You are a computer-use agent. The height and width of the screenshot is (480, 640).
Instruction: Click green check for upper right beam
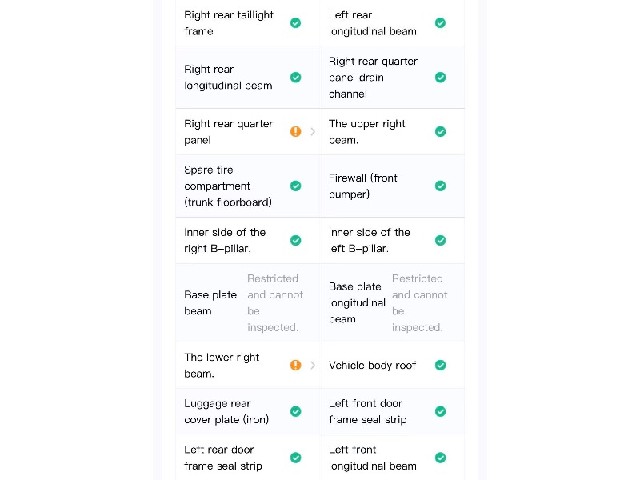tap(440, 131)
